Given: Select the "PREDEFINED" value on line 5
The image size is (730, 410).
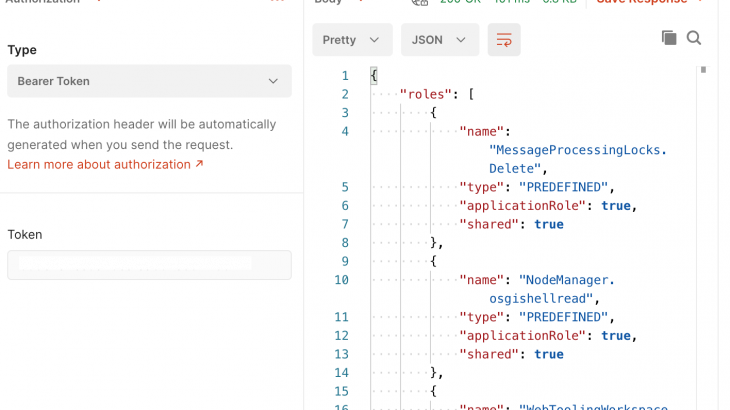Looking at the screenshot, I should (562, 187).
